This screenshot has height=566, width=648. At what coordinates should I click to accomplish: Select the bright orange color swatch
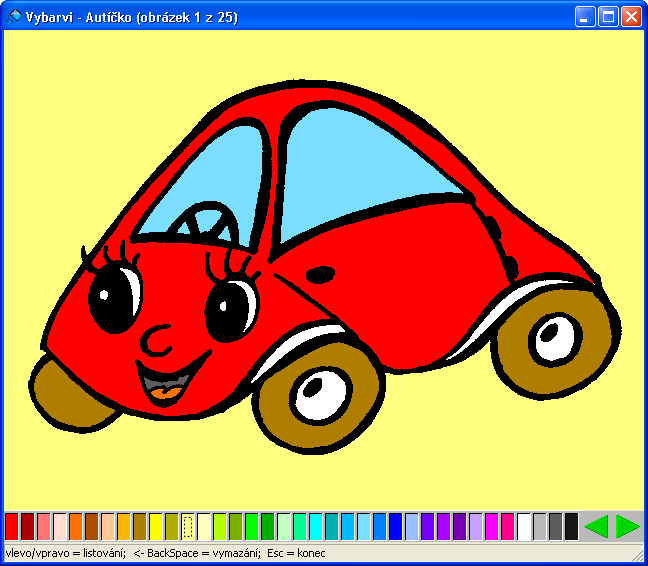[x=76, y=526]
